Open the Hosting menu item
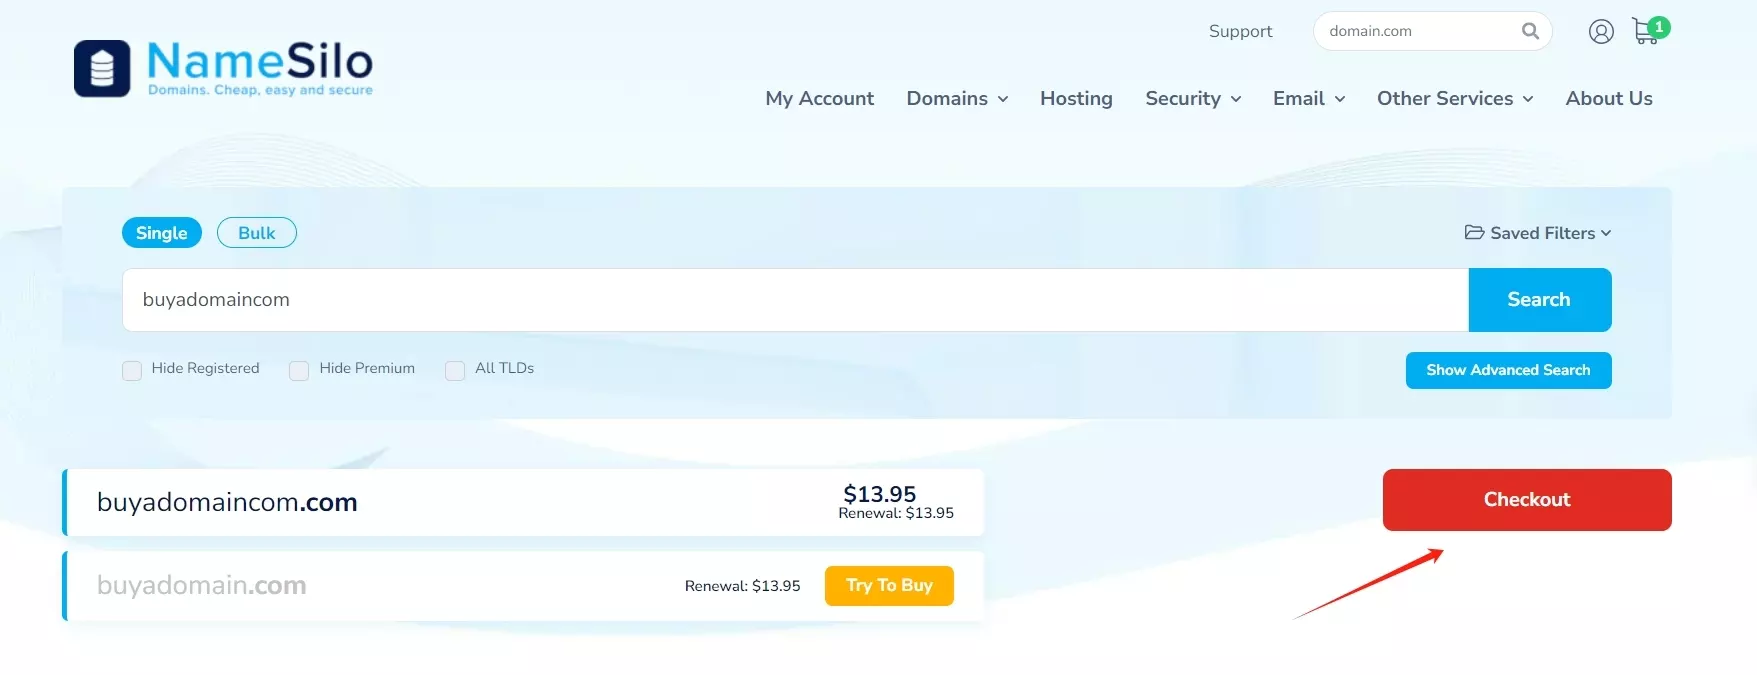This screenshot has height=675, width=1757. 1076,98
